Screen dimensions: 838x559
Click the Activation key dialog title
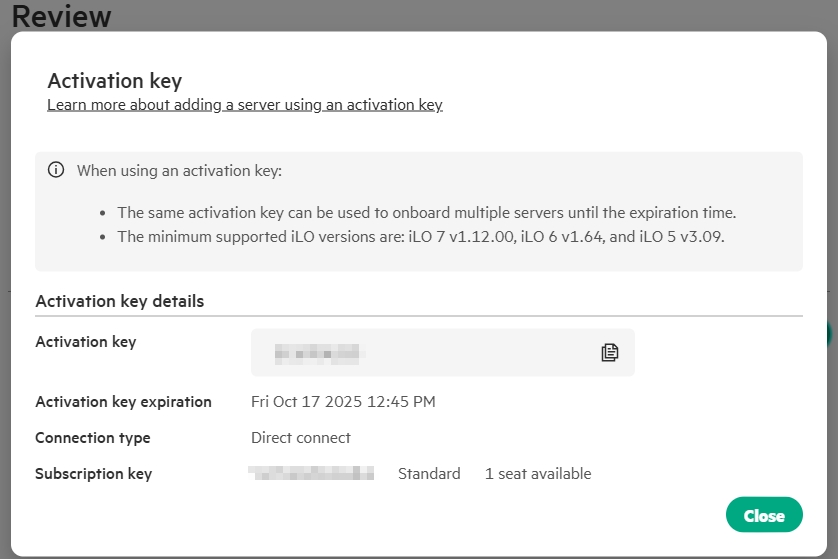(114, 81)
